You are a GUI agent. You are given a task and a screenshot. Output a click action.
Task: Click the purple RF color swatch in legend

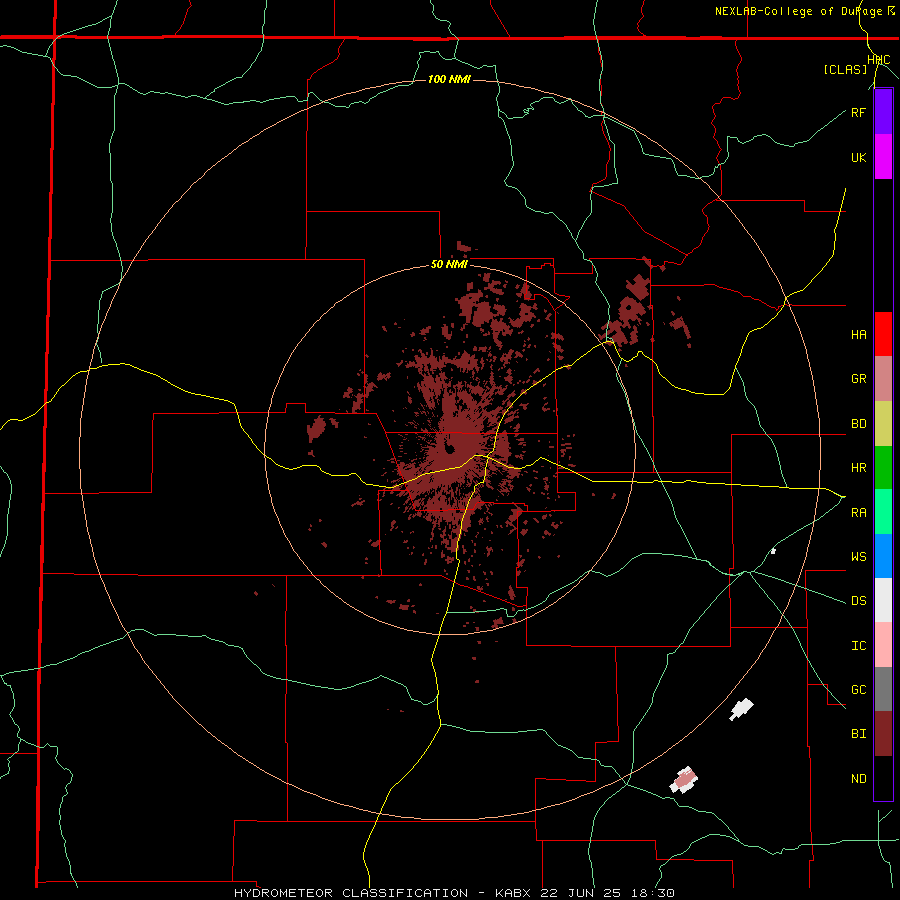883,112
